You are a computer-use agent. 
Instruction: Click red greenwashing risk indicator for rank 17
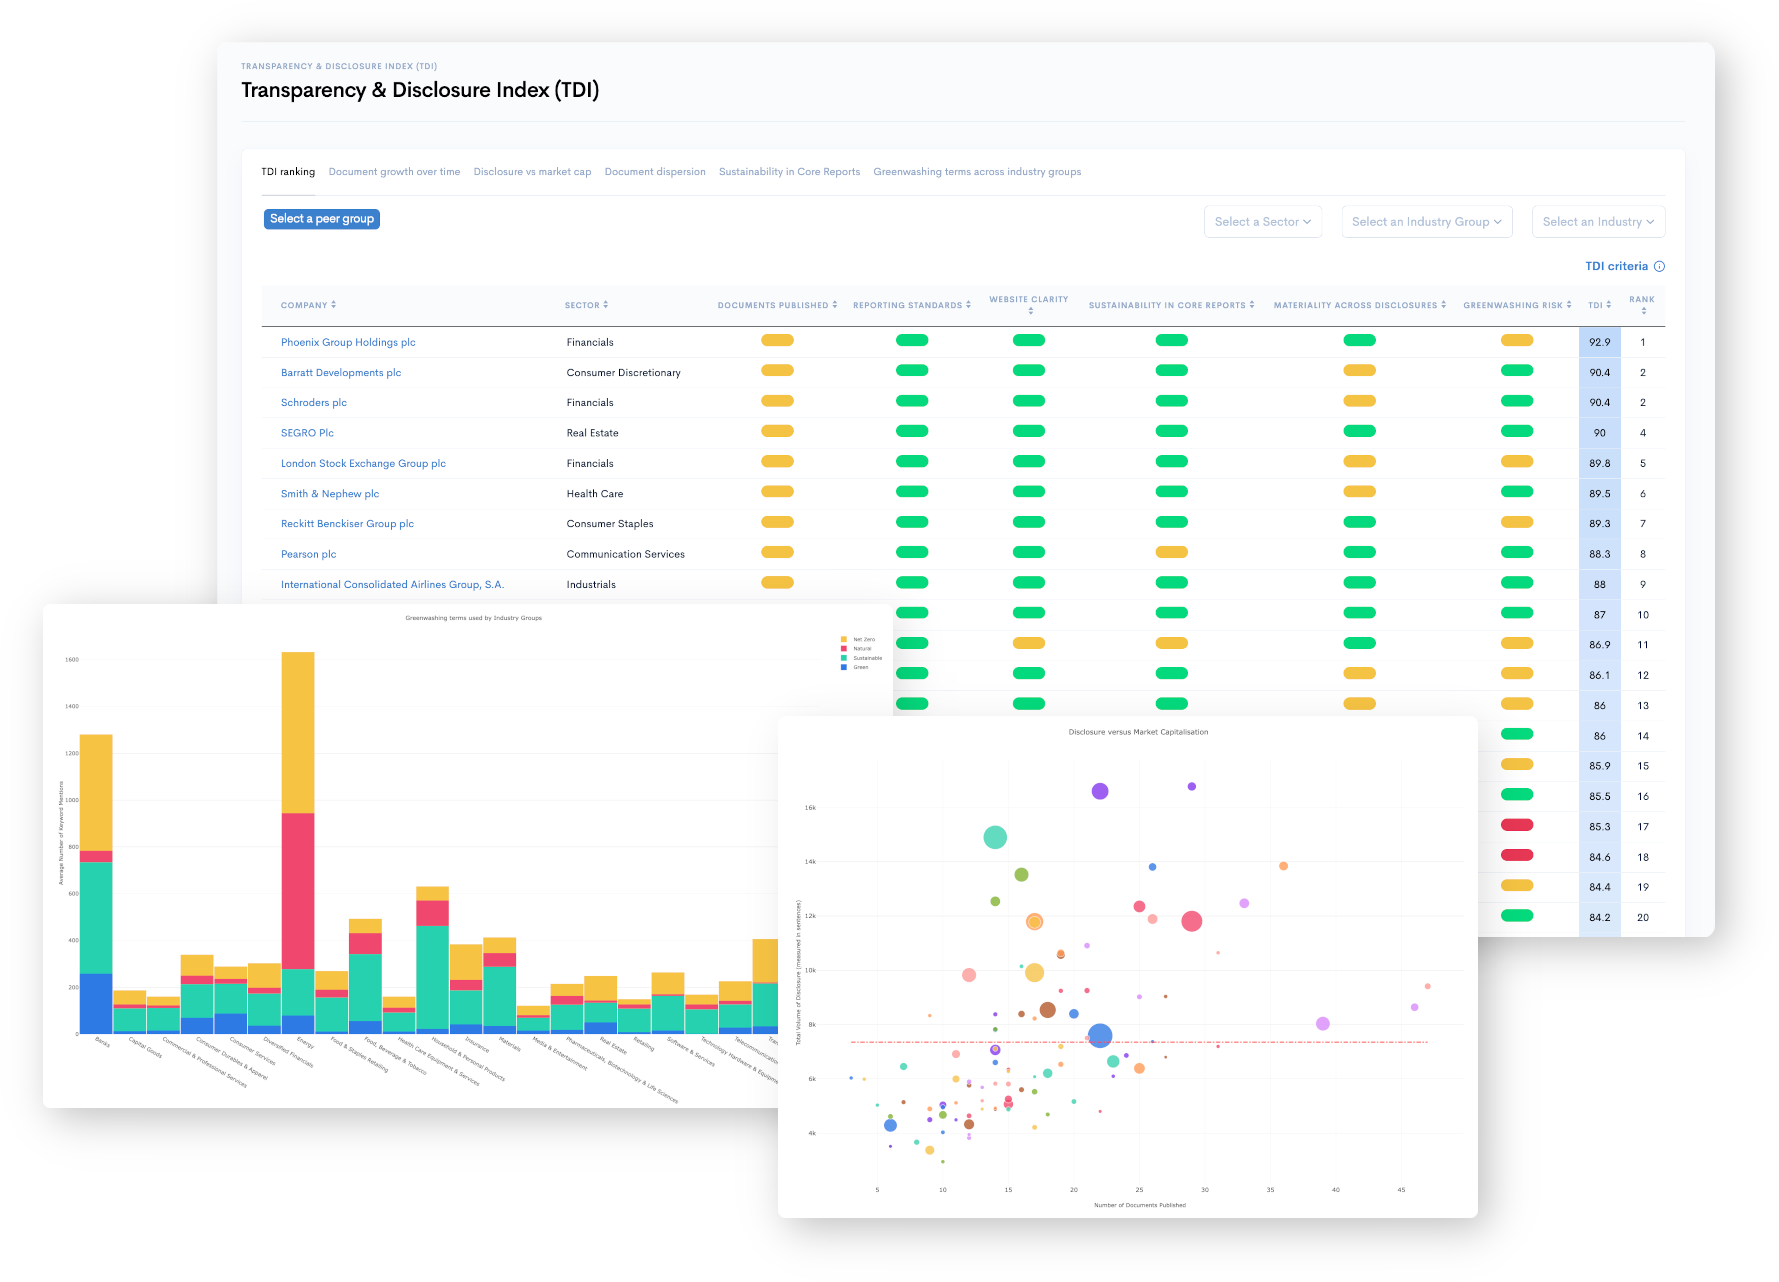coord(1517,825)
